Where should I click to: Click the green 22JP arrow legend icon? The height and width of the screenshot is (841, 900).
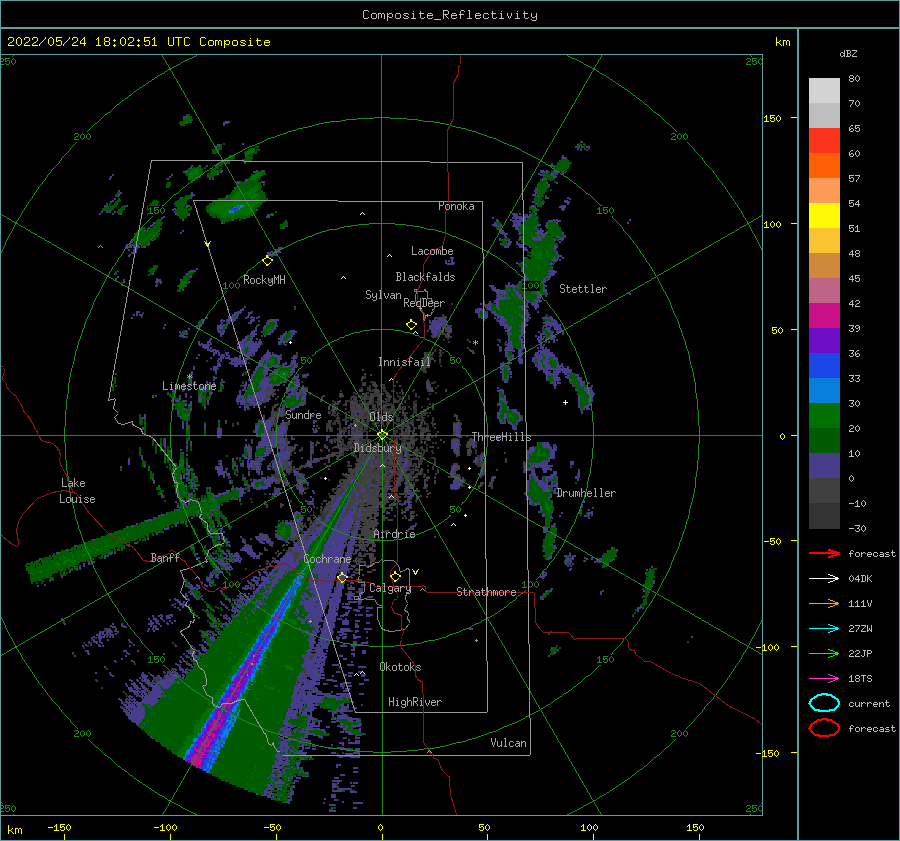(x=824, y=653)
